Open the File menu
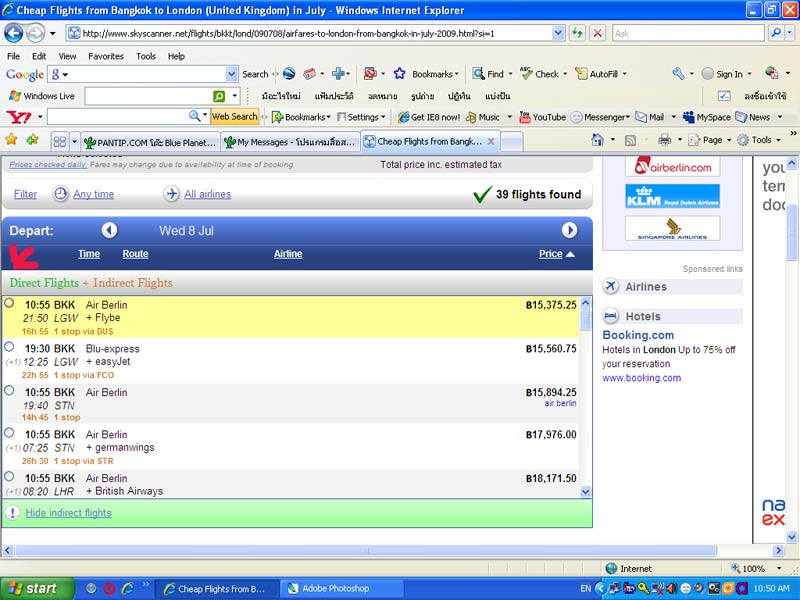 (13, 56)
